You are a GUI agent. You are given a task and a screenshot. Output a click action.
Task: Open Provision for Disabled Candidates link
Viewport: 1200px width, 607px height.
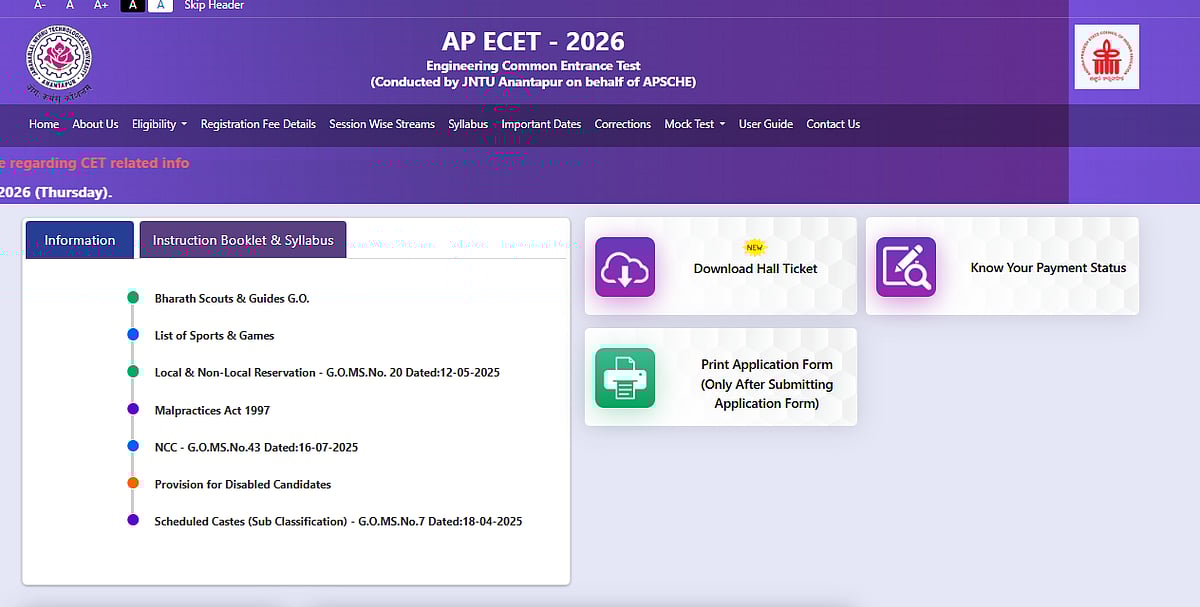click(242, 484)
